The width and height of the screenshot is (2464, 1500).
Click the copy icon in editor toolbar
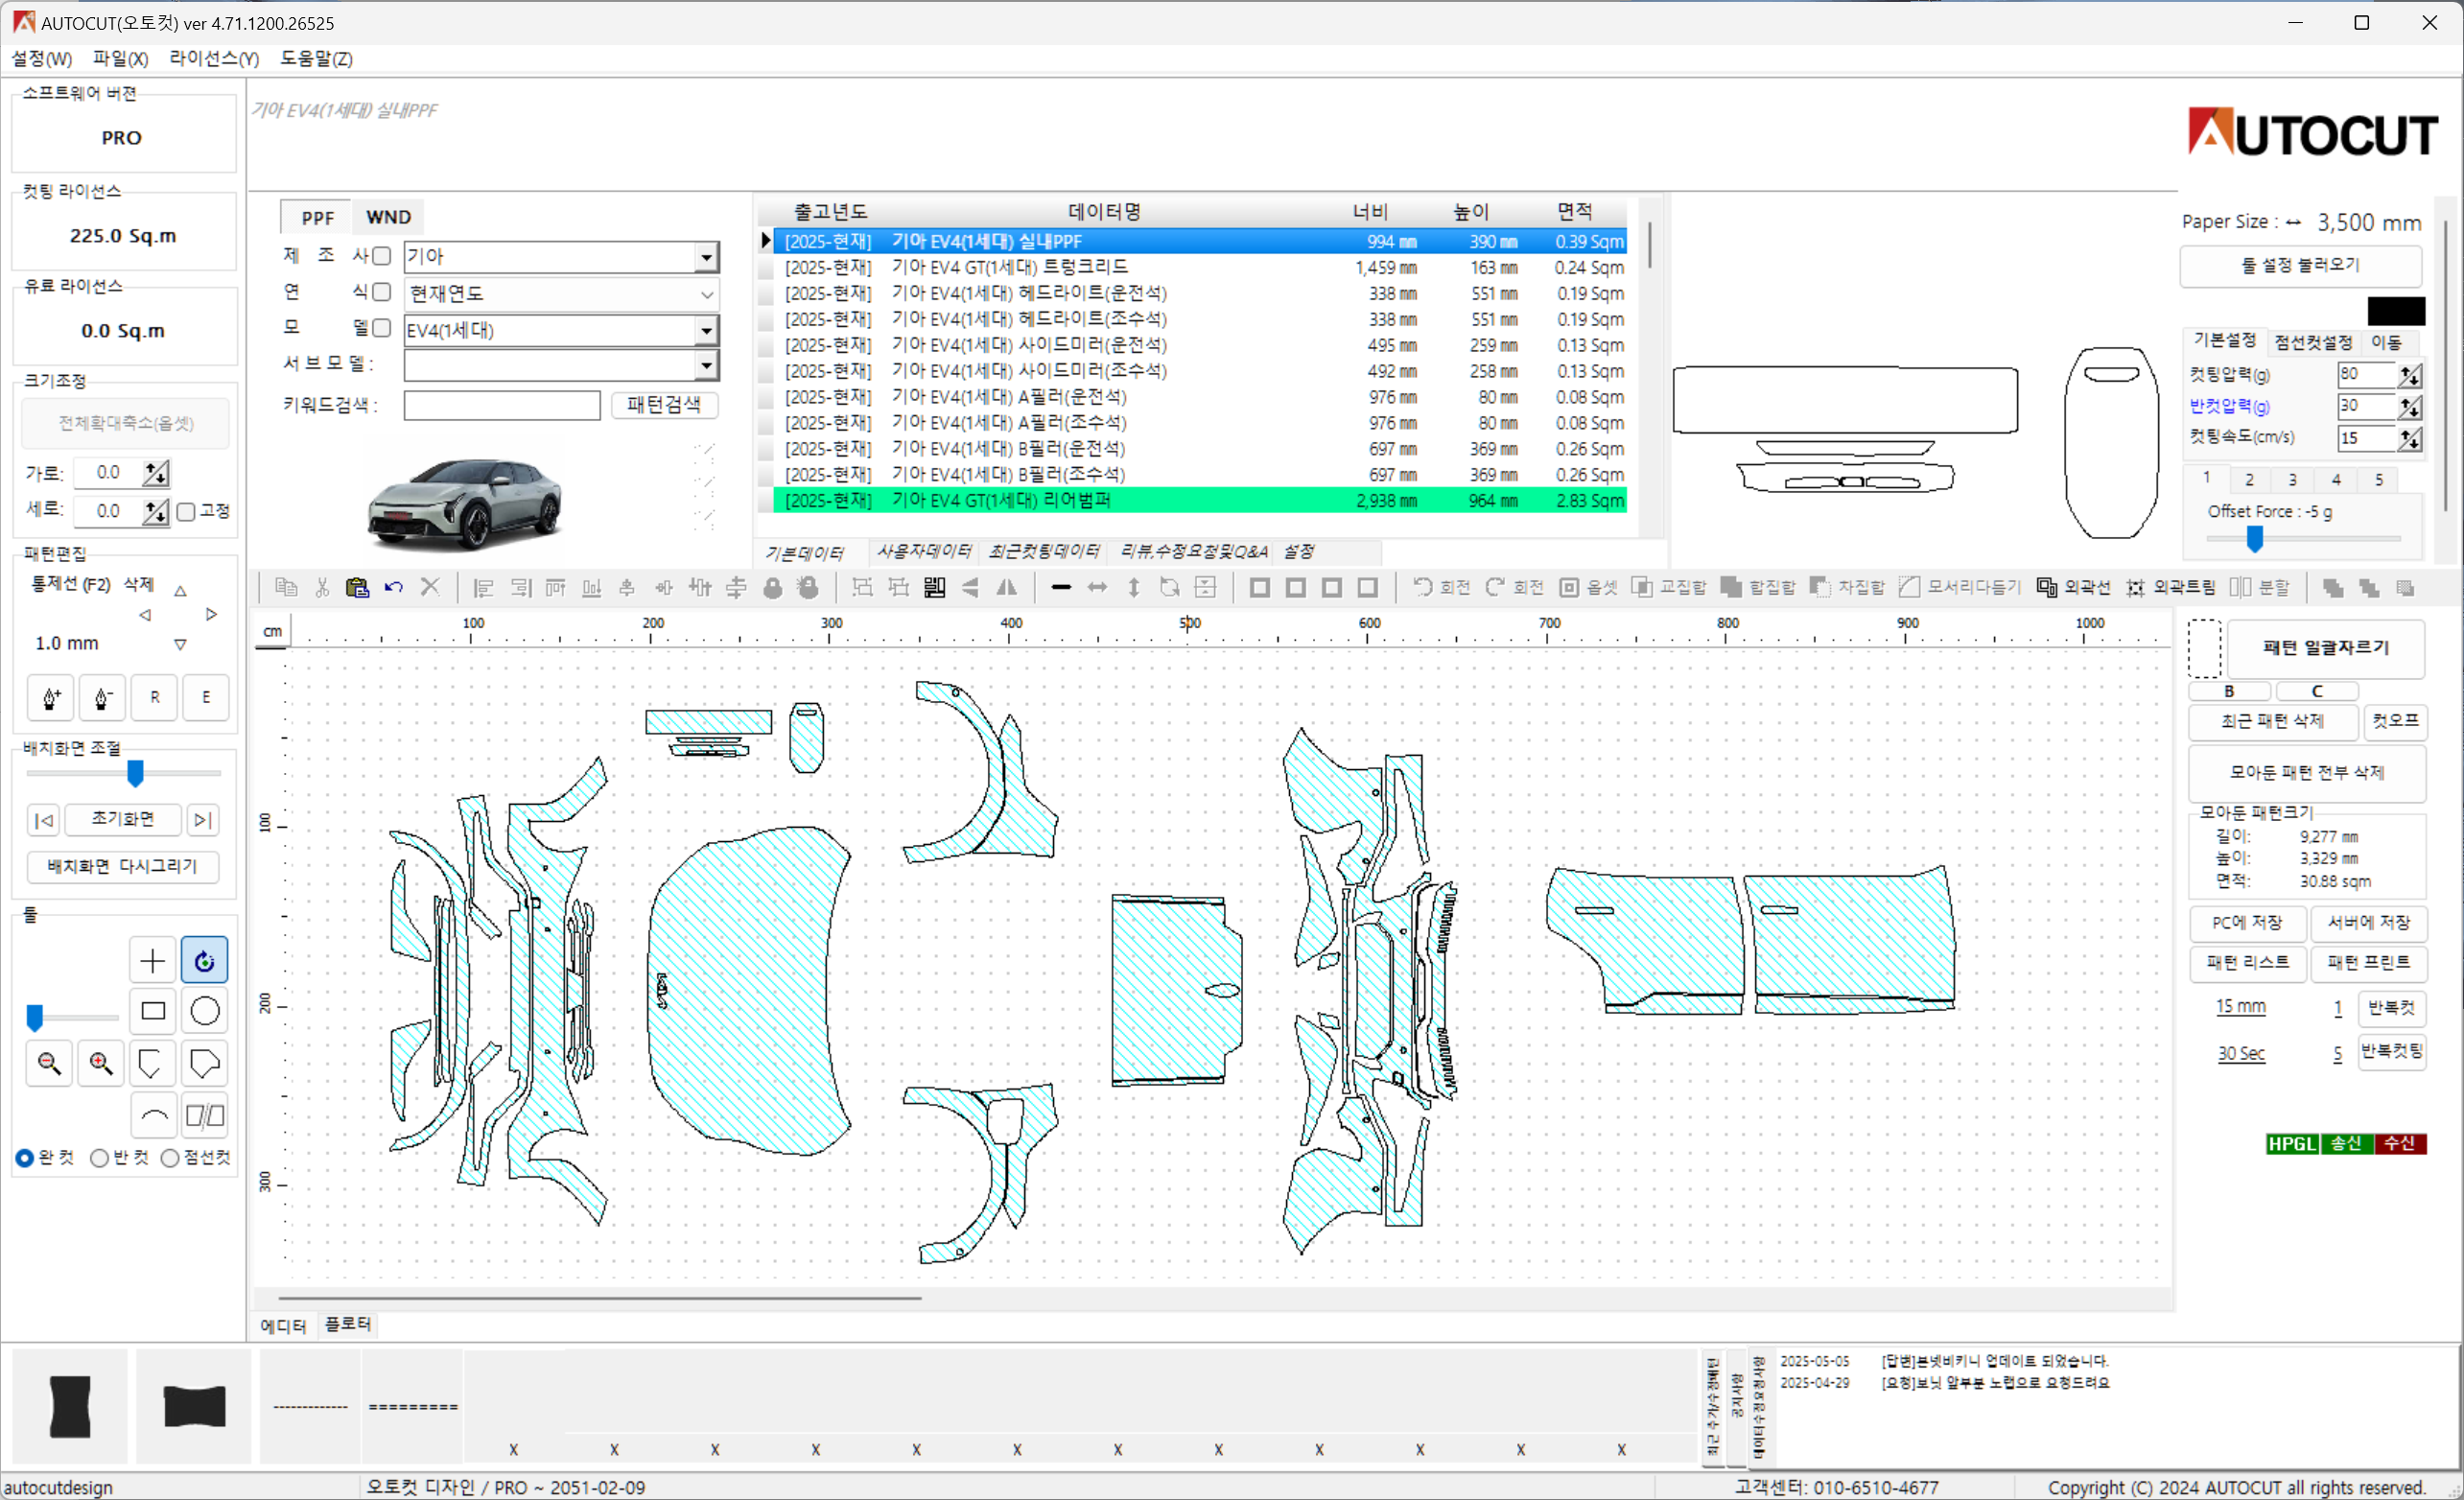[286, 587]
